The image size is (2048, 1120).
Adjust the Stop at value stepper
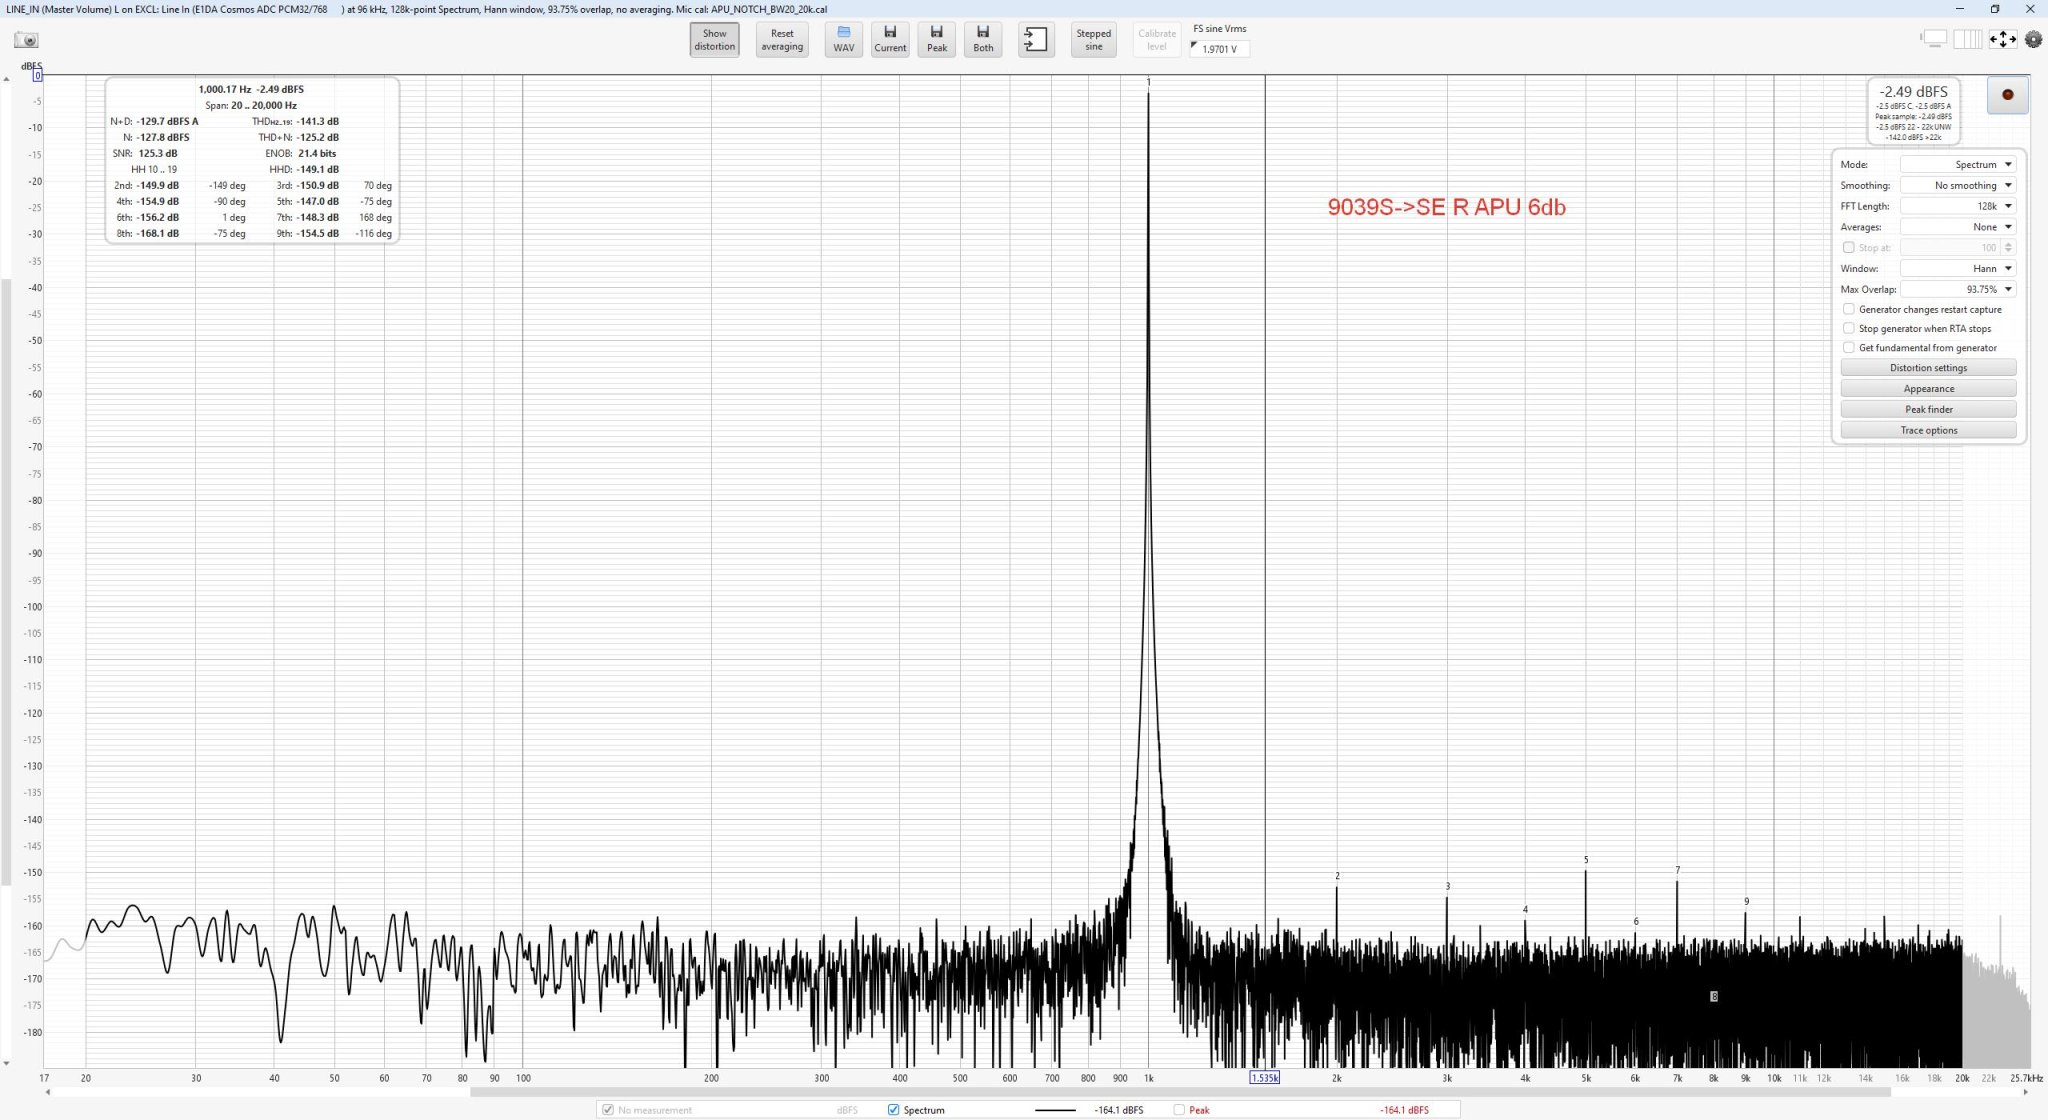coord(2008,247)
